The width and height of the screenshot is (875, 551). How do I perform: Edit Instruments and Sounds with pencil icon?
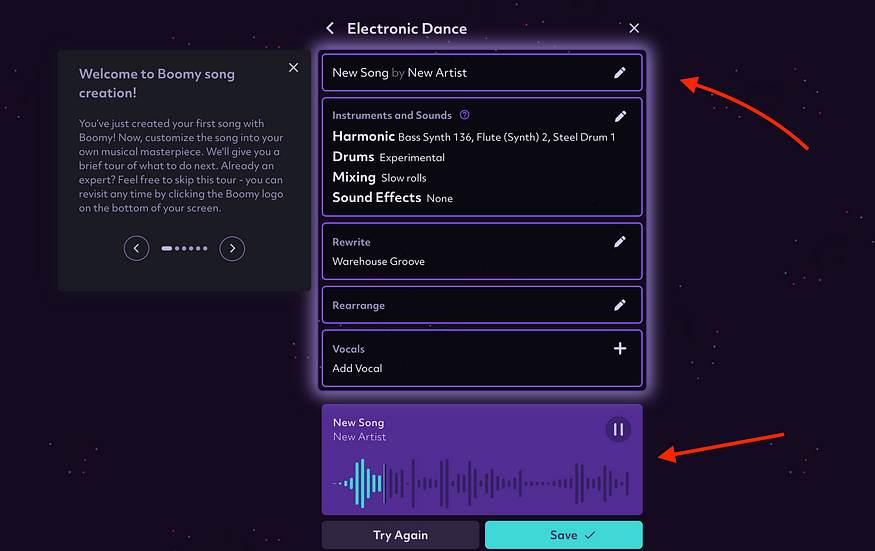(620, 116)
